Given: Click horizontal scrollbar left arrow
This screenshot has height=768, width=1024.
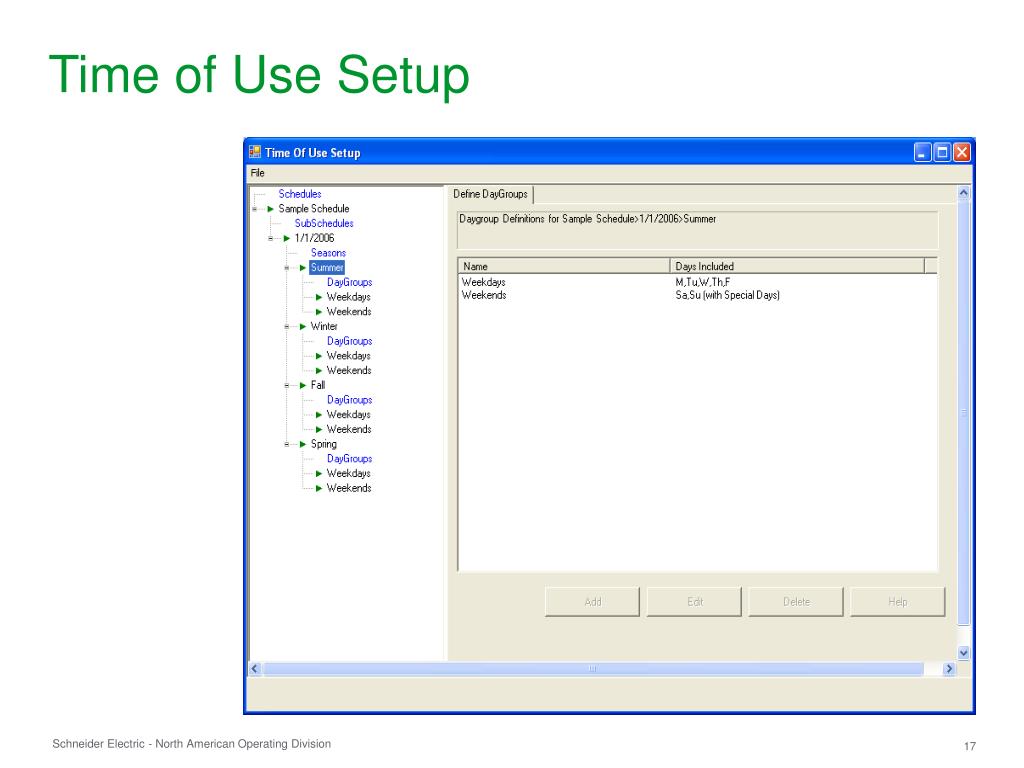Looking at the screenshot, I should tap(255, 669).
